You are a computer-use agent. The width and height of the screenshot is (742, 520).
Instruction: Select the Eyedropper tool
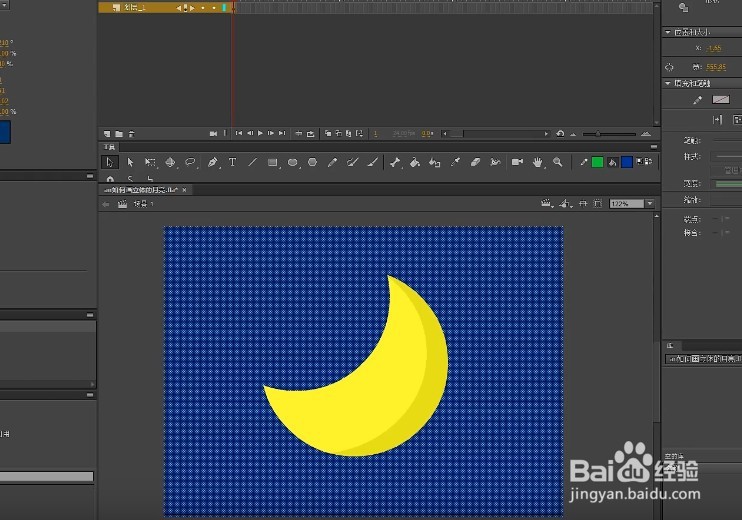[x=455, y=162]
